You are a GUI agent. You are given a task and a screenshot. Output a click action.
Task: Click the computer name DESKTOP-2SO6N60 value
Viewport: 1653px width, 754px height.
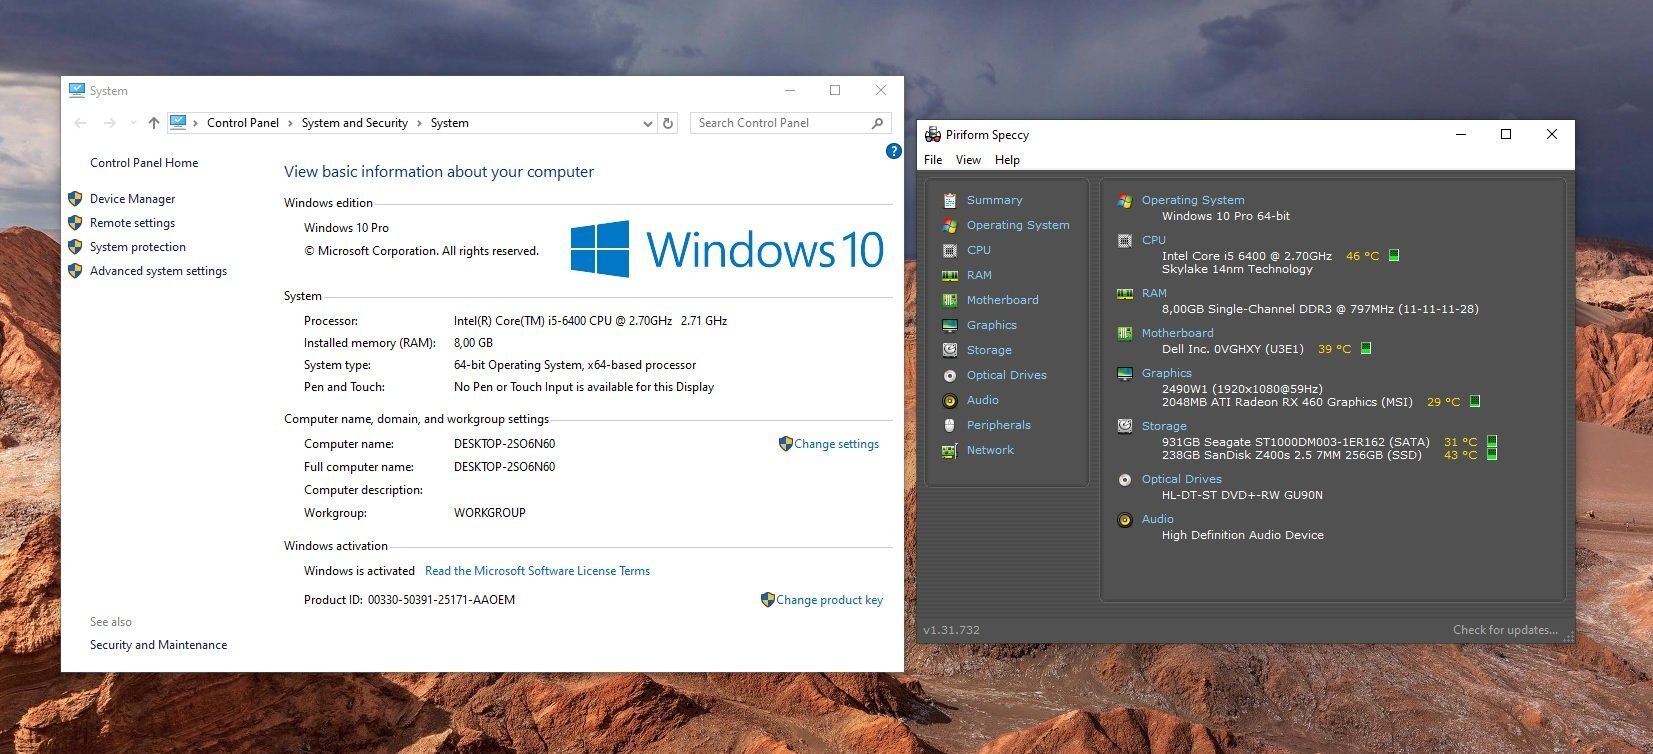[x=504, y=444]
